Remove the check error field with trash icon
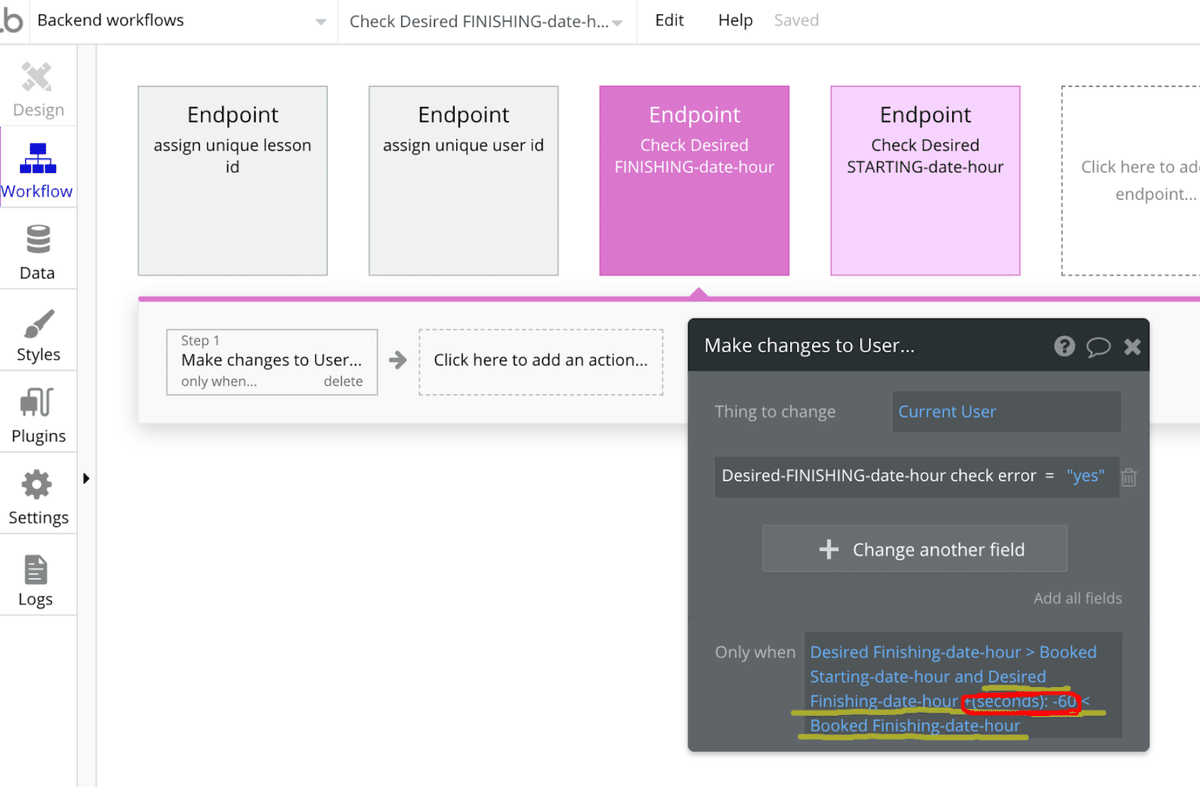1200x787 pixels. point(1129,477)
